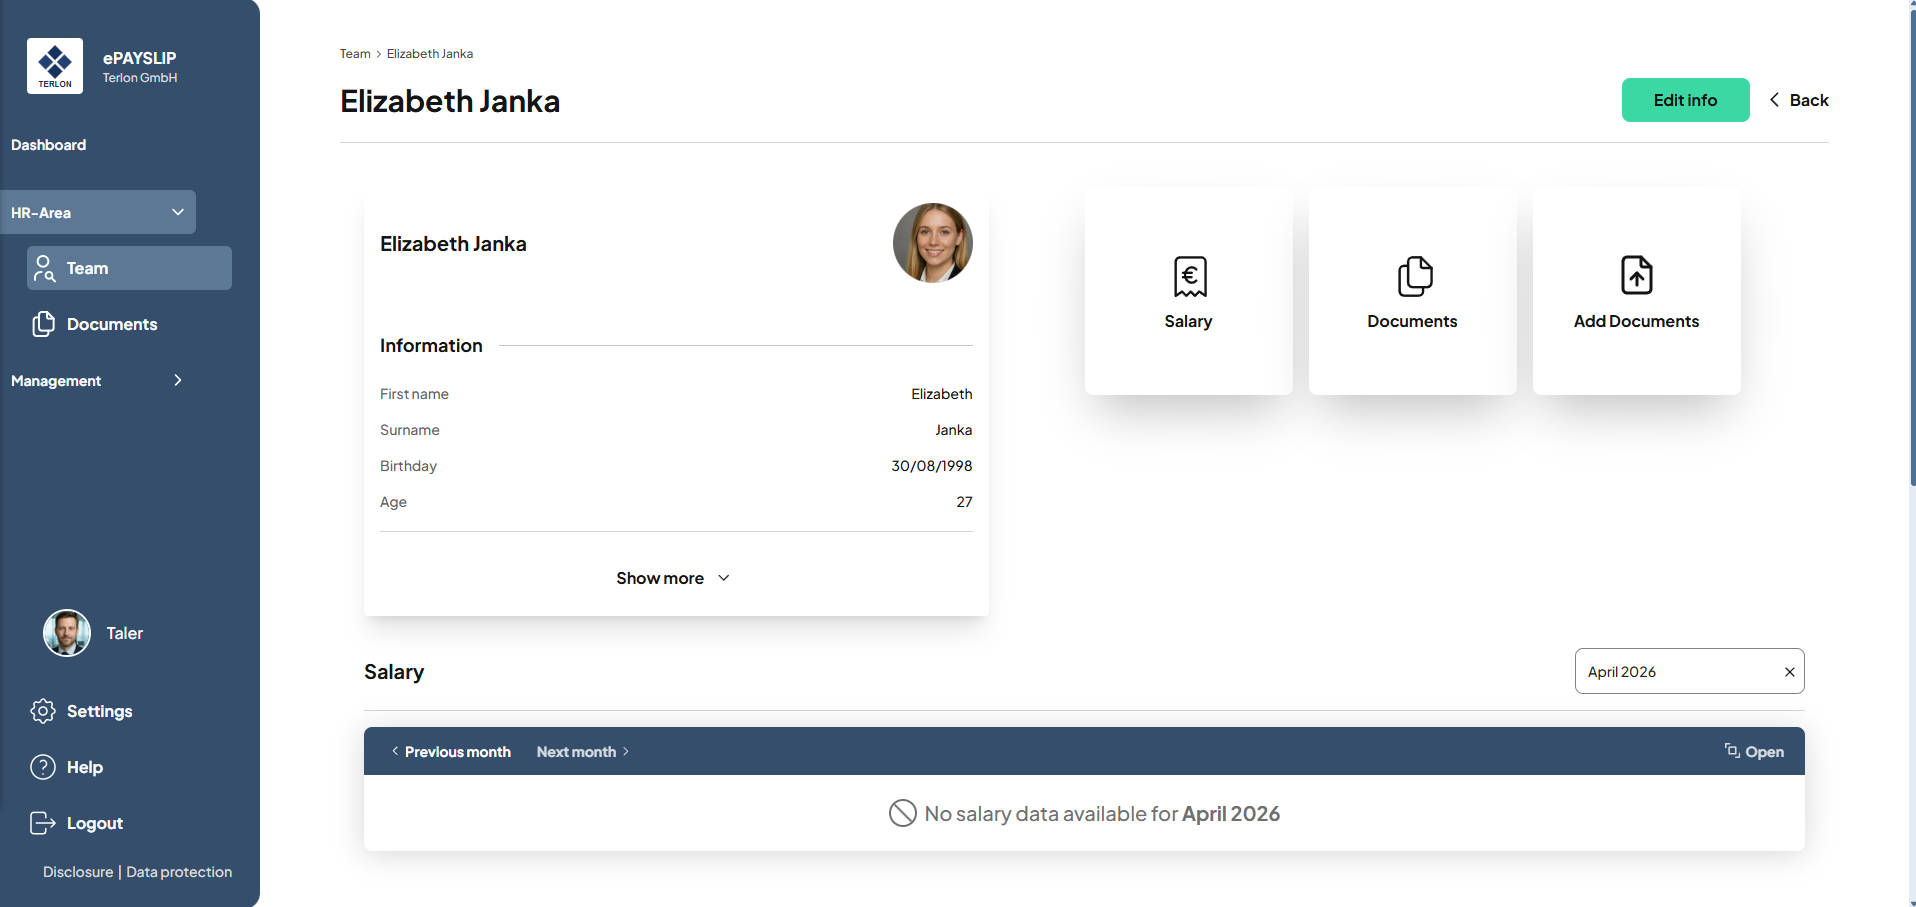Click the Settings gear icon in sidebar
Viewport: 1916px width, 907px height.
click(43, 711)
